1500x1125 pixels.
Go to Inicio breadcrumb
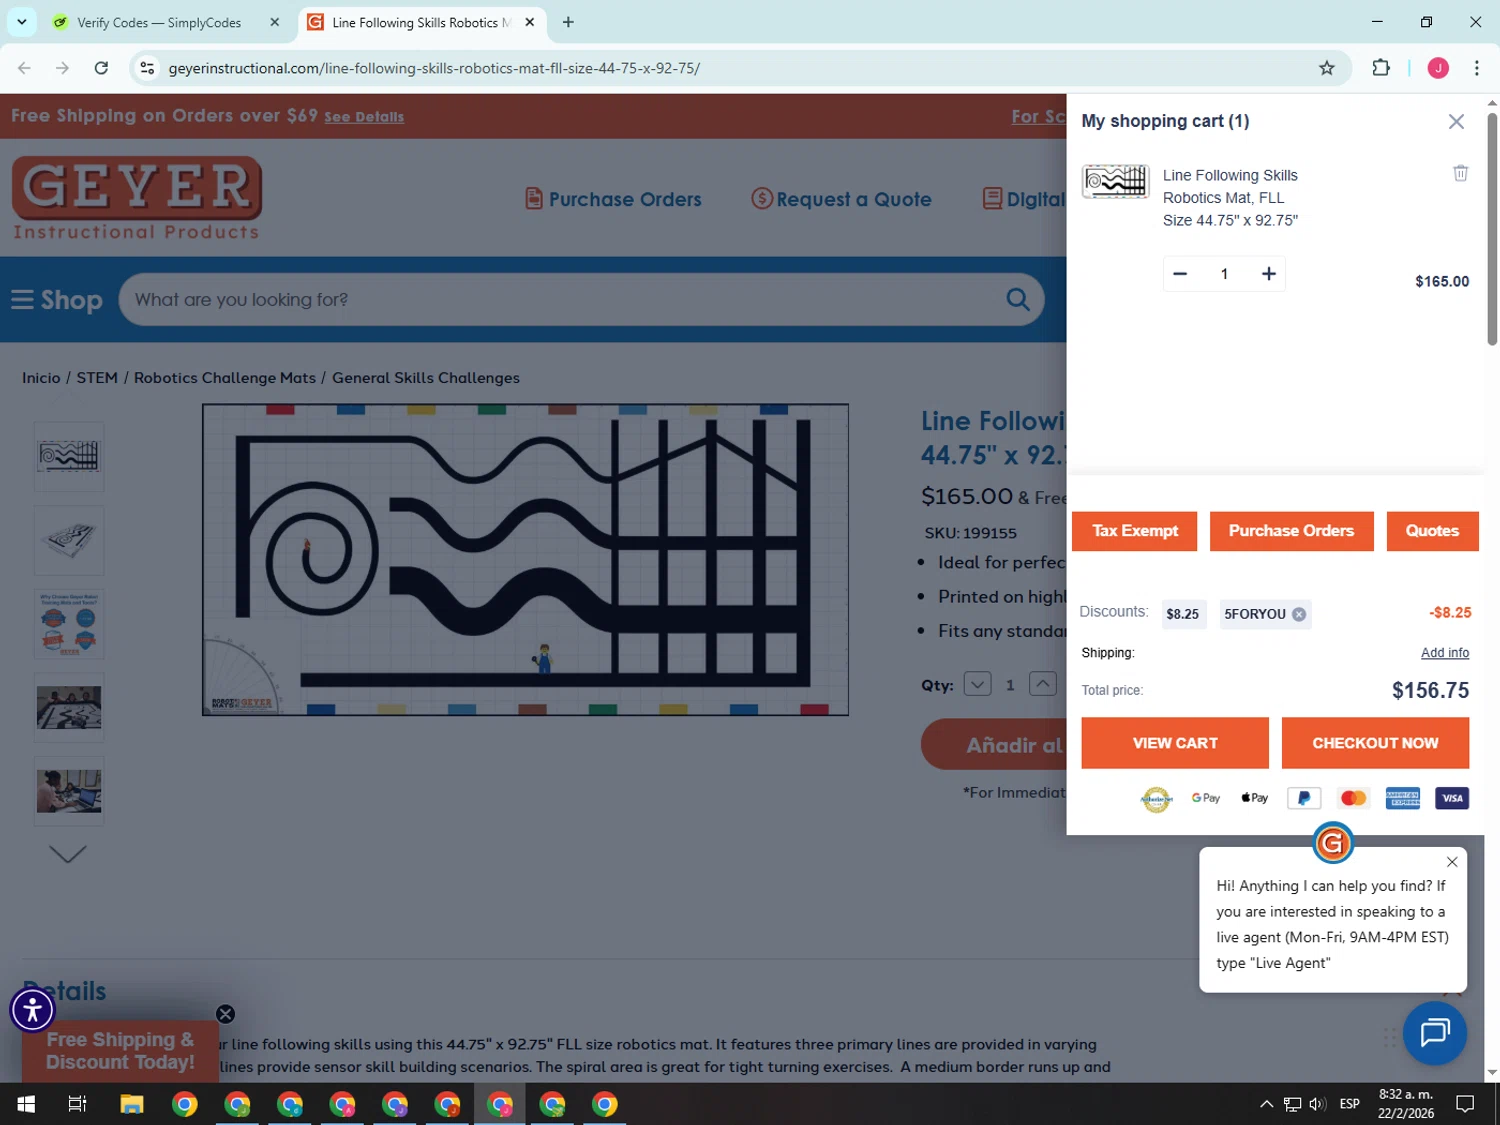(x=41, y=378)
